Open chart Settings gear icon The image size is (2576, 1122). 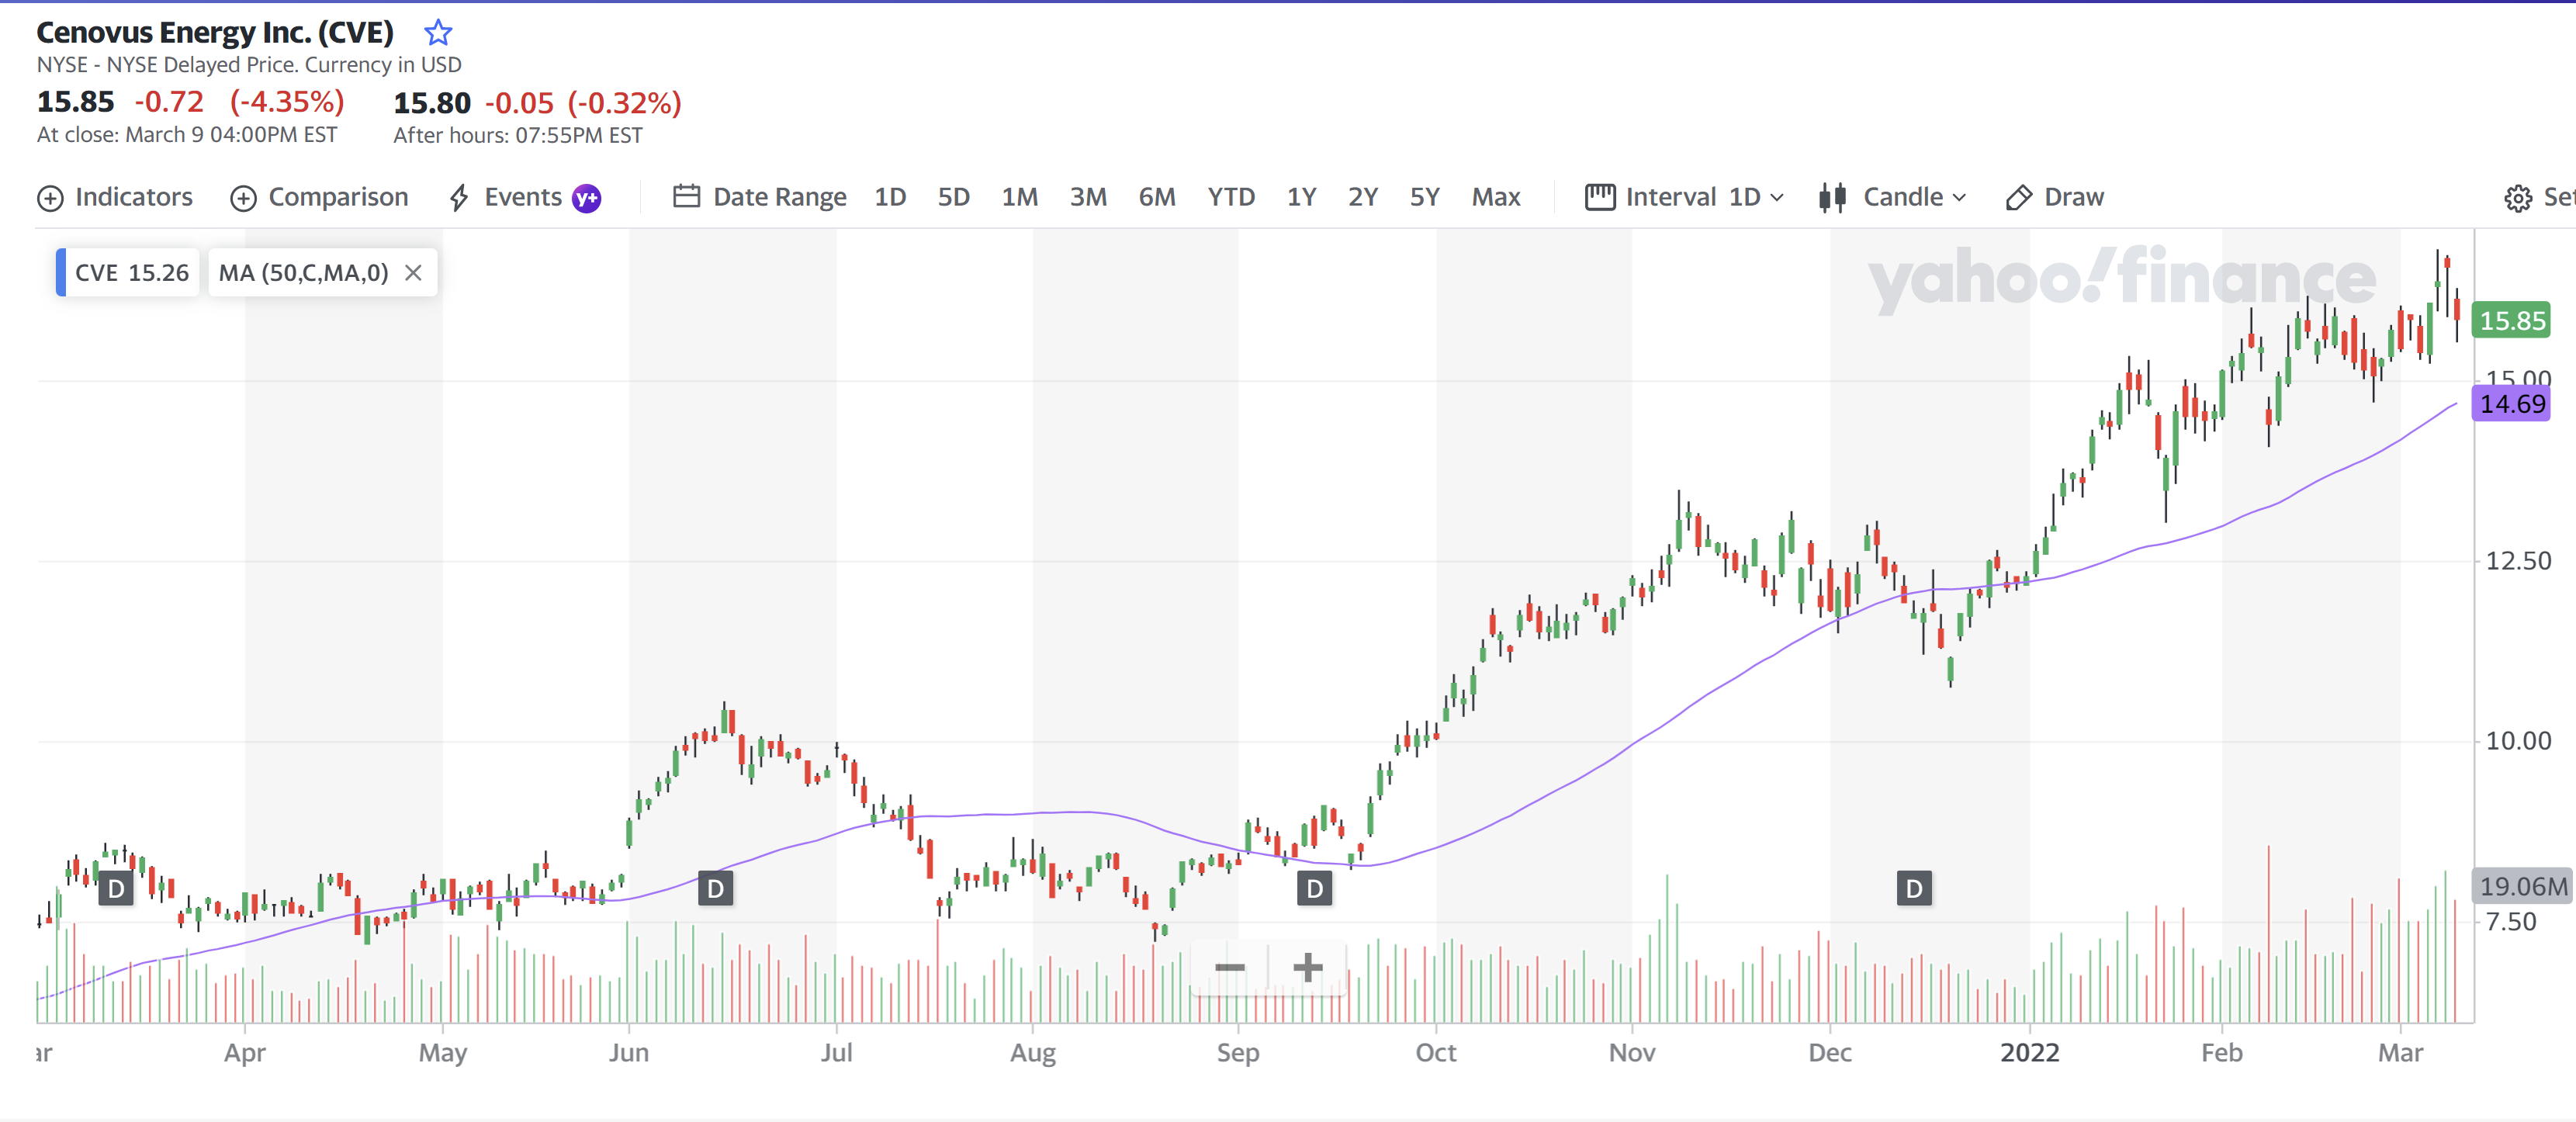coord(2518,198)
